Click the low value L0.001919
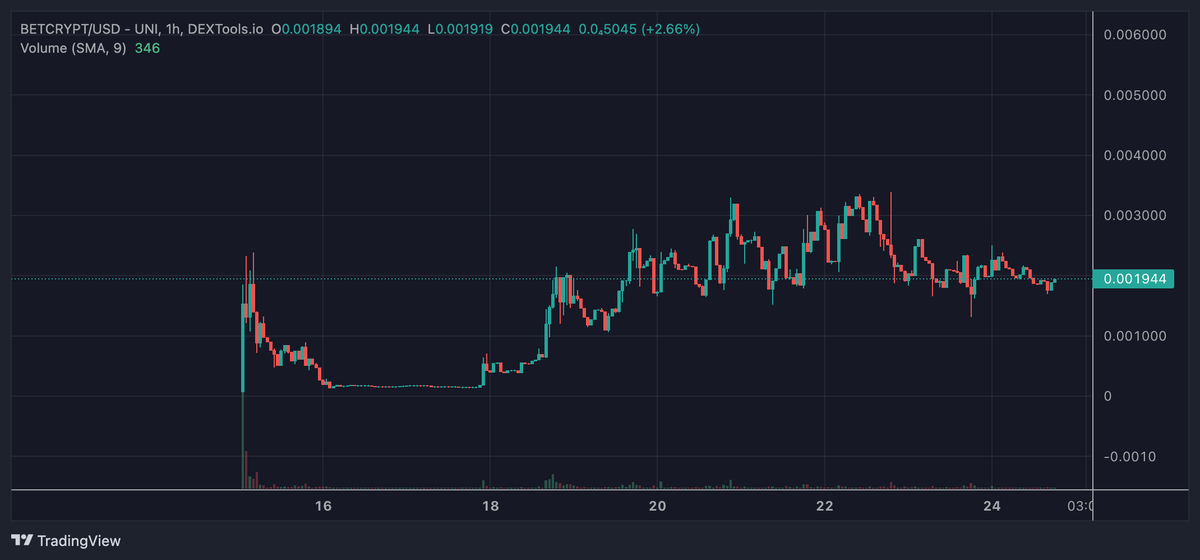The width and height of the screenshot is (1200, 560). (x=461, y=29)
